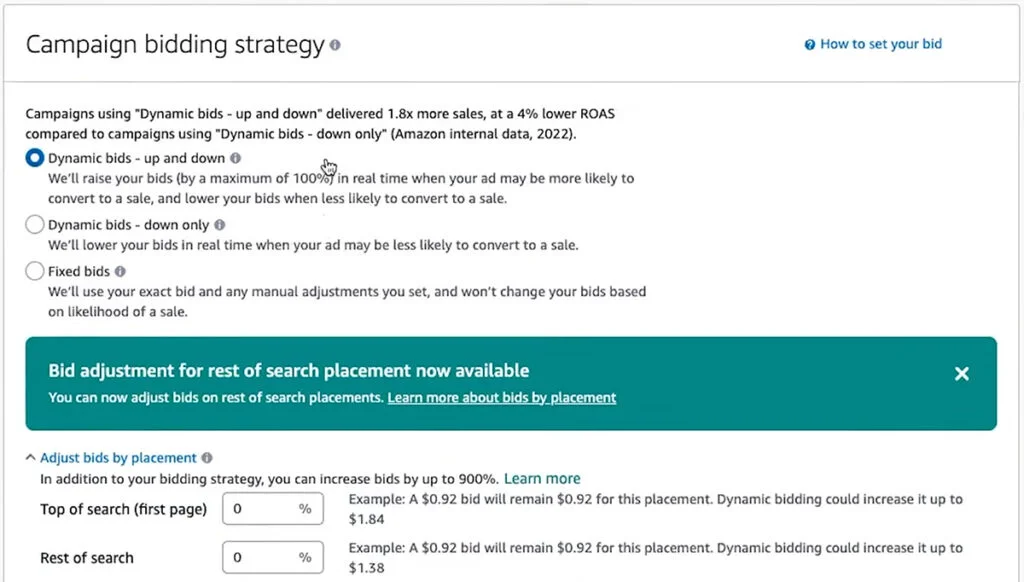This screenshot has width=1024, height=582.
Task: Click the caret icon before Adjust bids by placement
Action: [x=31, y=456]
